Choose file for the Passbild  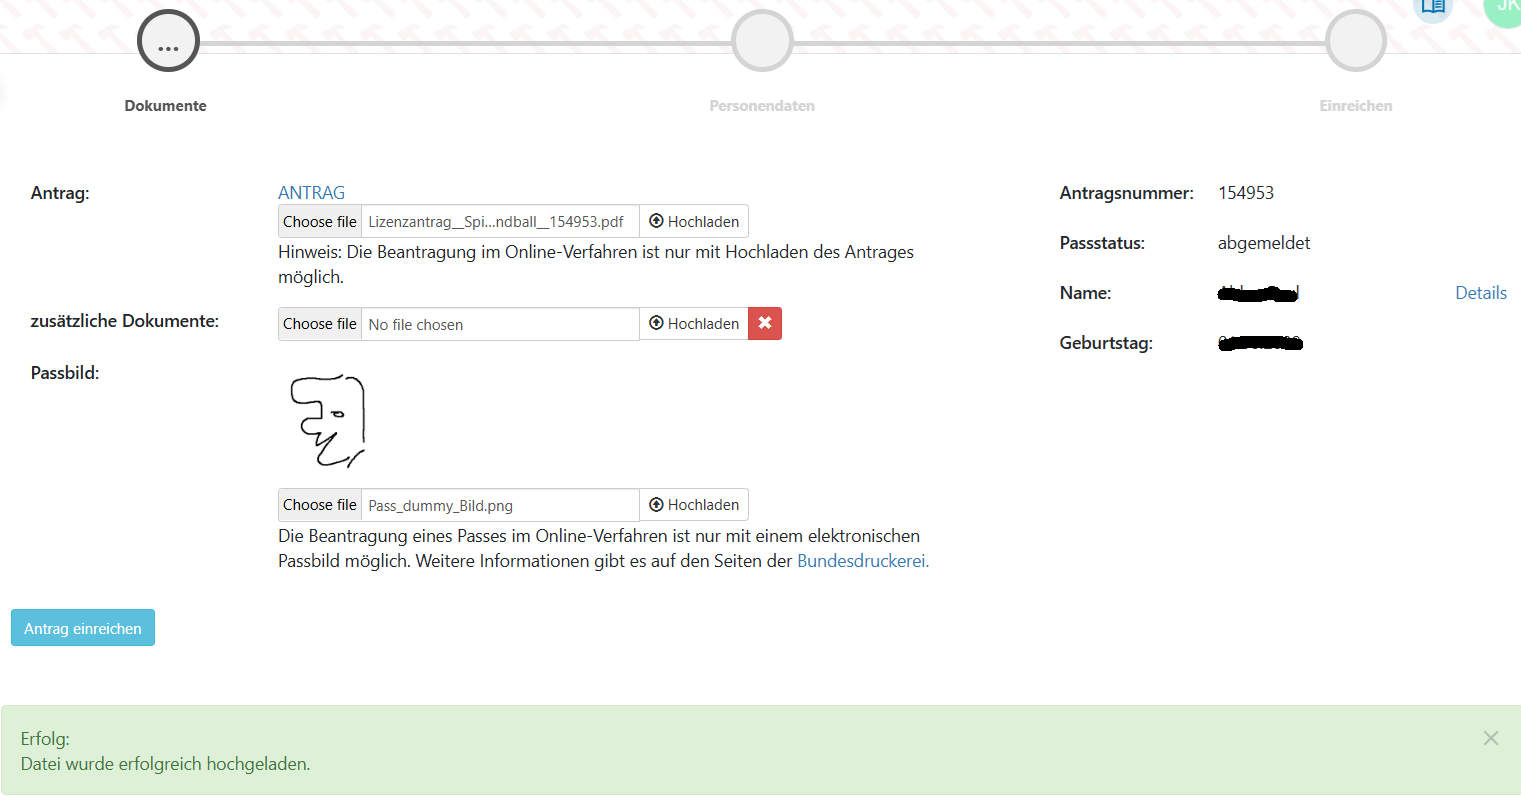click(319, 505)
